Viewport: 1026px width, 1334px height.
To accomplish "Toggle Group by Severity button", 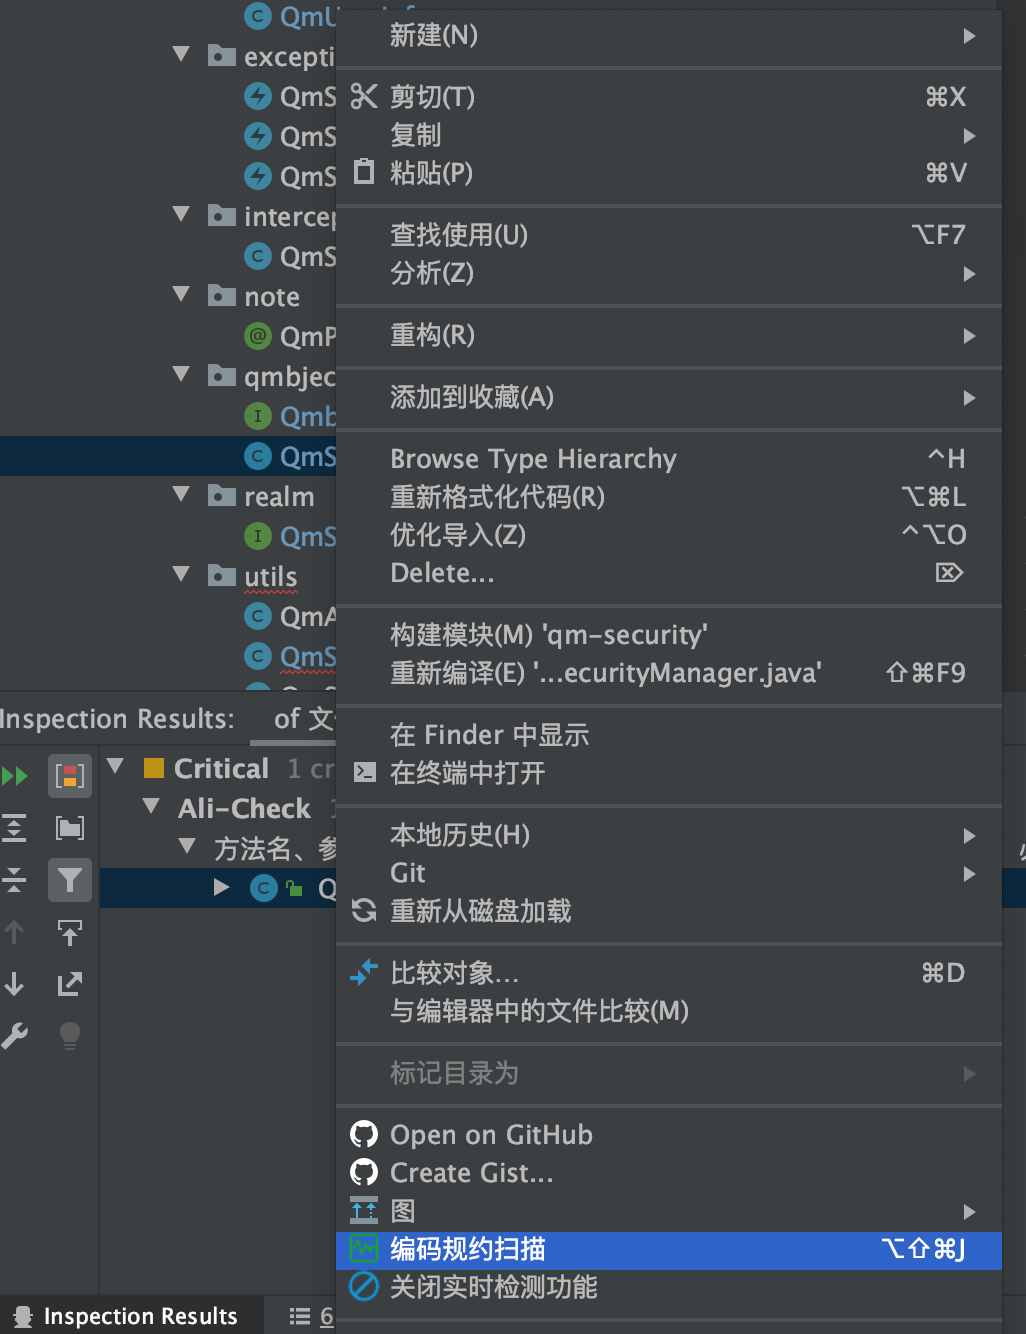I will [70, 776].
